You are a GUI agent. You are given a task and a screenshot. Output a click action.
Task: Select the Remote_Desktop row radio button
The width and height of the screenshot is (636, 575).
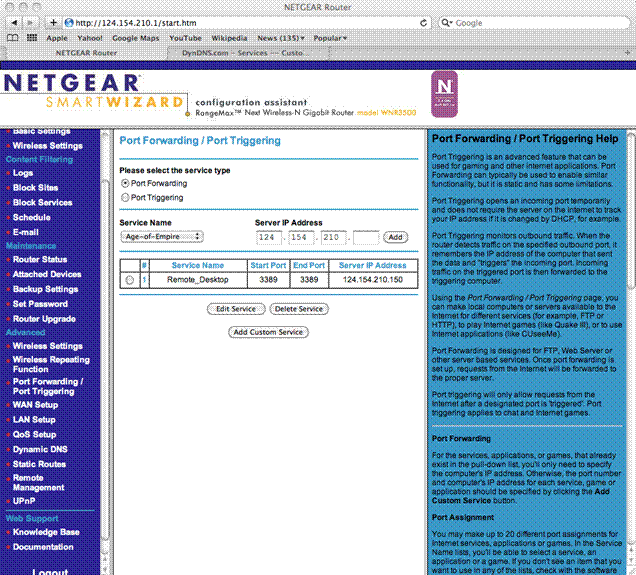[x=129, y=280]
